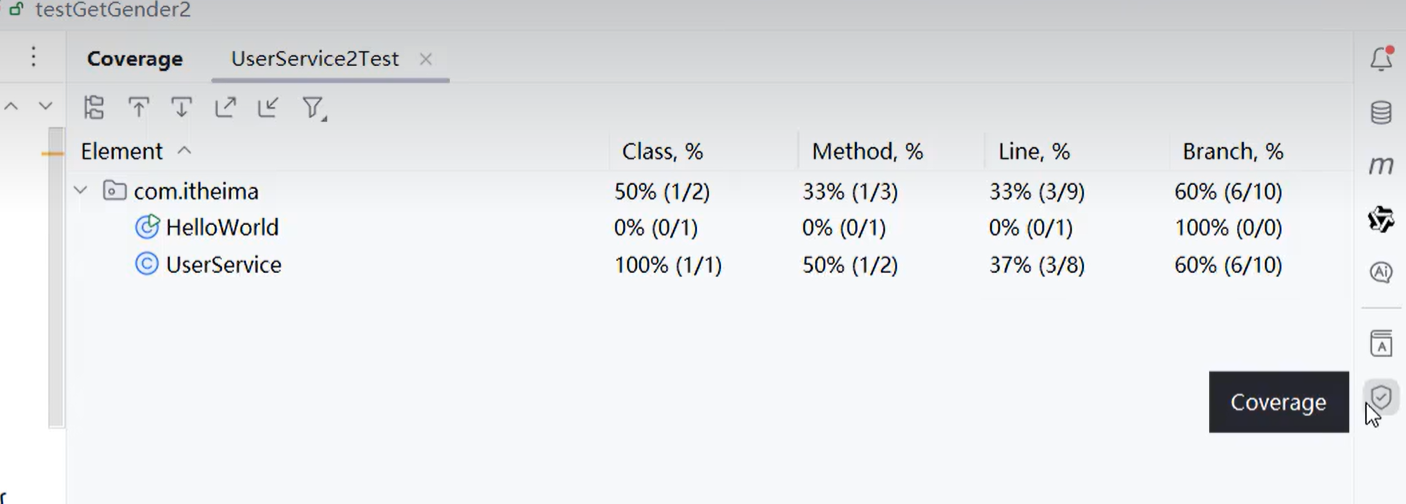The width and height of the screenshot is (1406, 504).
Task: Open the AI assistant sidebar icon
Action: [1381, 273]
